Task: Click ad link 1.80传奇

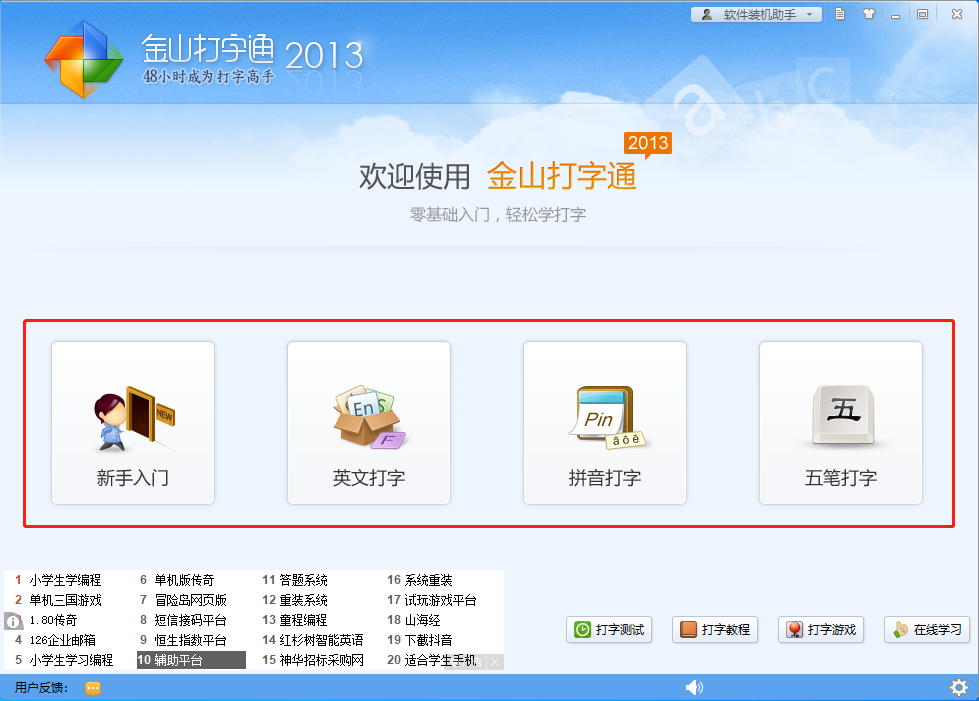Action: pos(53,620)
